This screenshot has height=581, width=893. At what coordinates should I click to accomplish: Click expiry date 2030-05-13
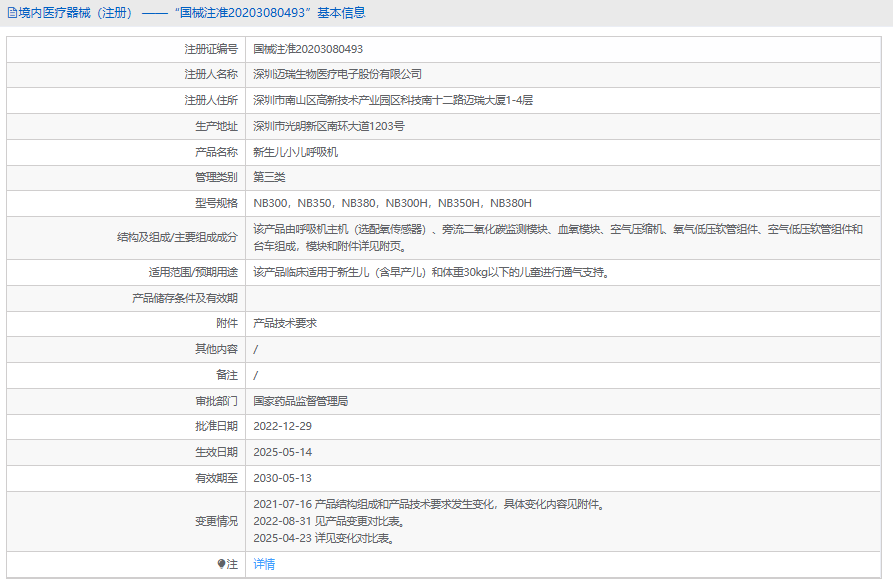[x=282, y=478]
